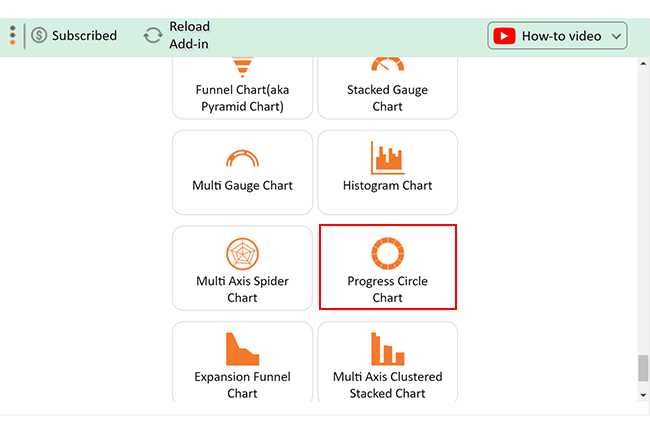Click the scrollbar down arrow
Image resolution: width=650 pixels, height=434 pixels.
643,395
